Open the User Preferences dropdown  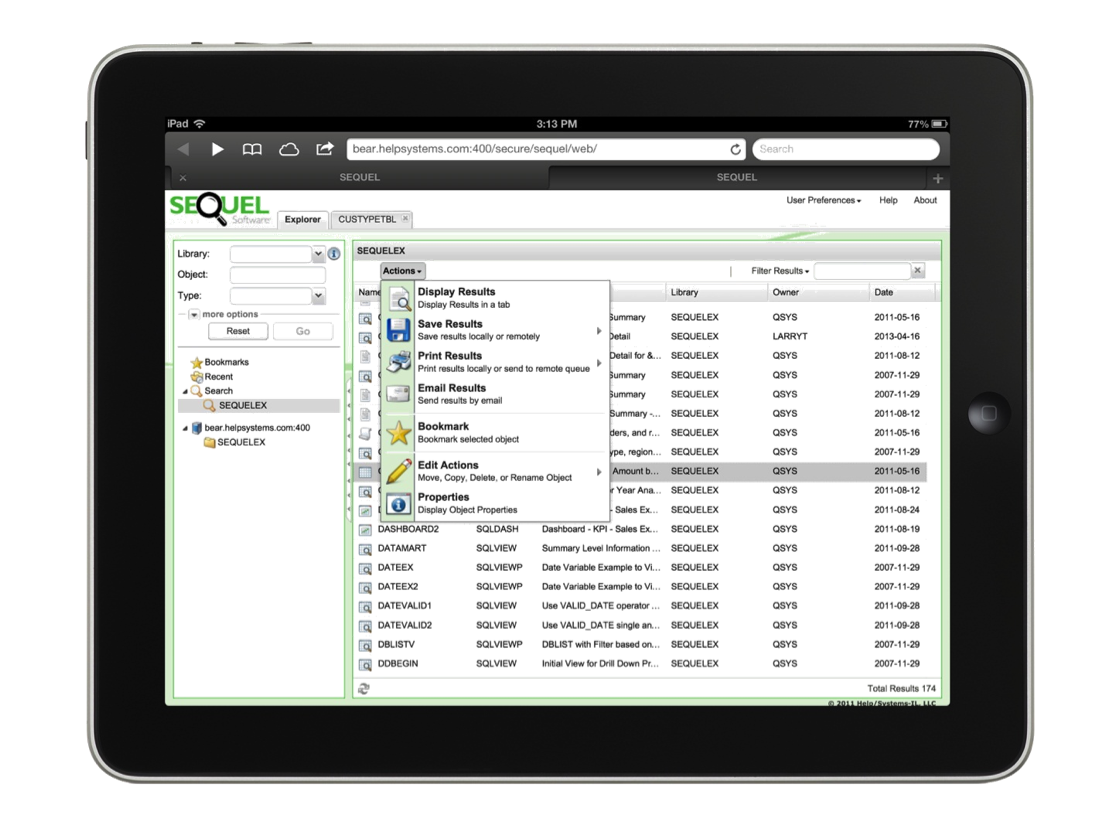click(824, 200)
